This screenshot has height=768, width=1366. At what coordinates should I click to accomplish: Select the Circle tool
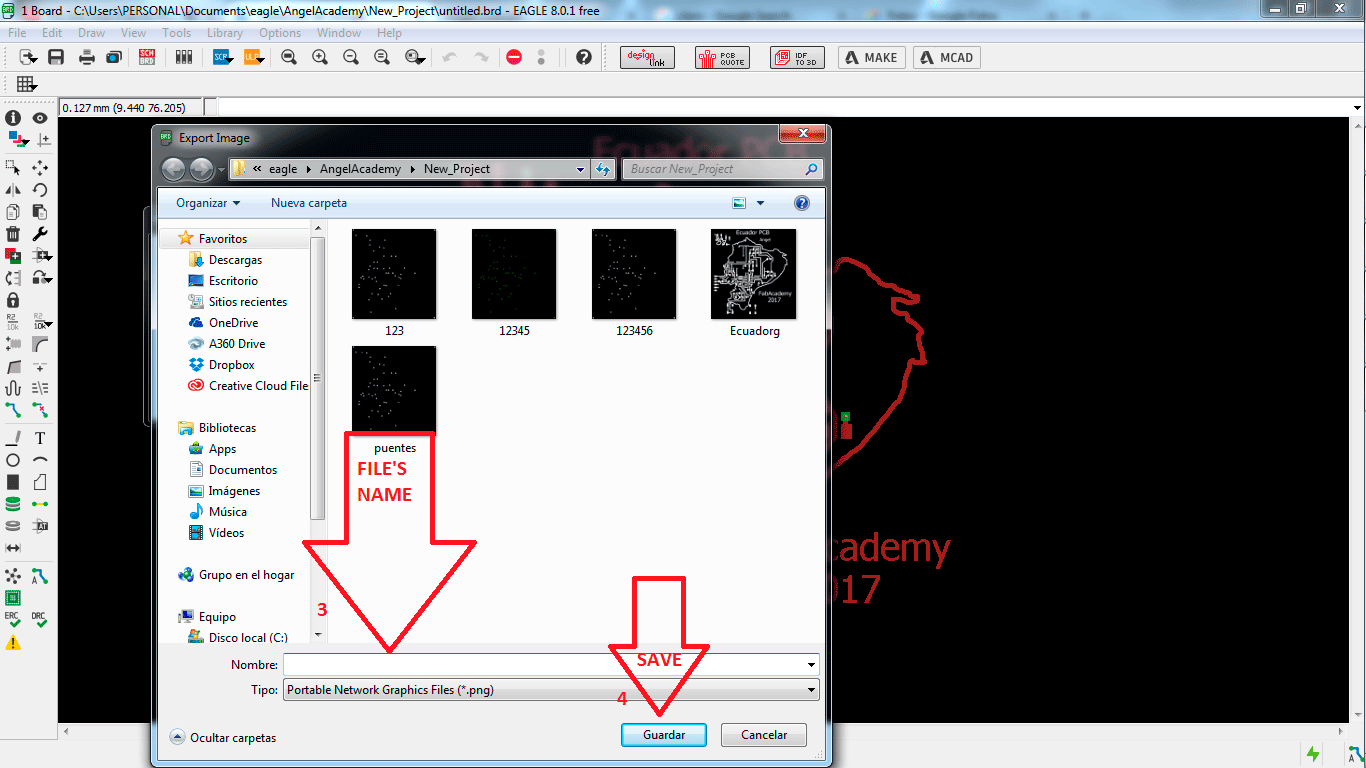tap(13, 460)
